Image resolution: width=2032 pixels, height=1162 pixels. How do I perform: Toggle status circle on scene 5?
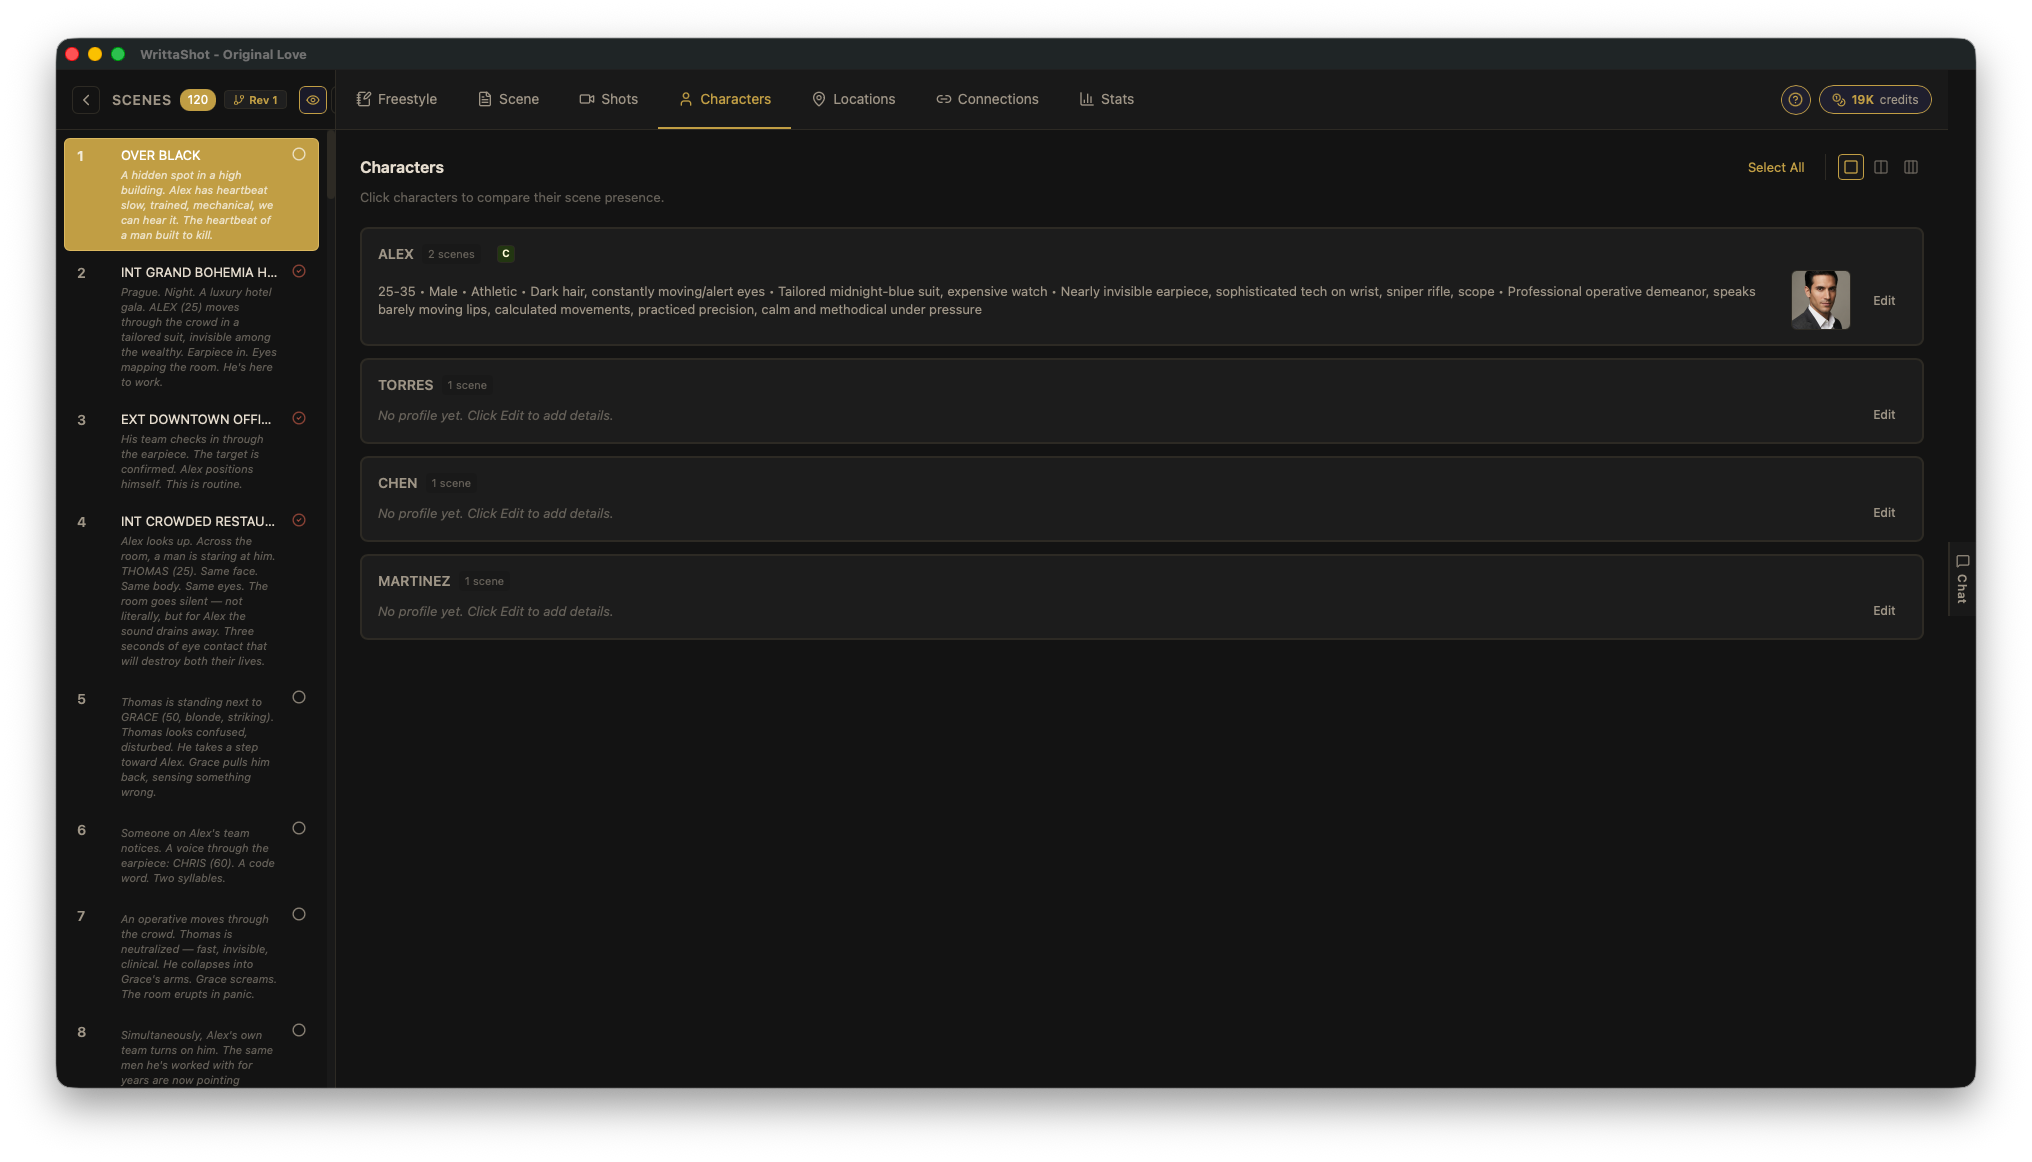(x=299, y=698)
